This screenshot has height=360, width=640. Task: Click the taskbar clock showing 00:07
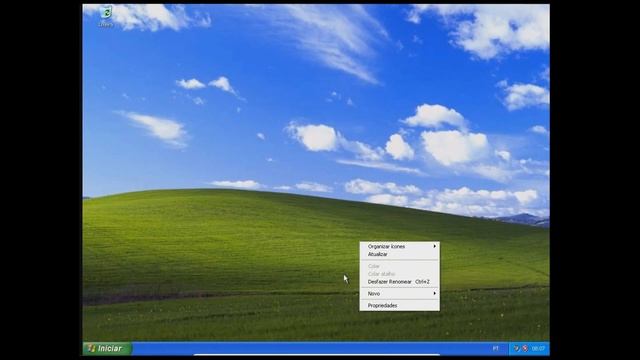click(x=538, y=349)
